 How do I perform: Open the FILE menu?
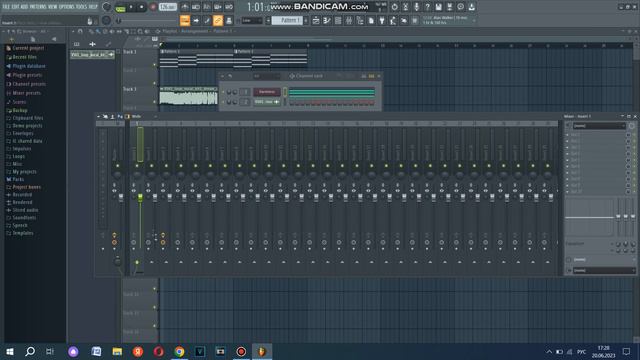click(6, 7)
